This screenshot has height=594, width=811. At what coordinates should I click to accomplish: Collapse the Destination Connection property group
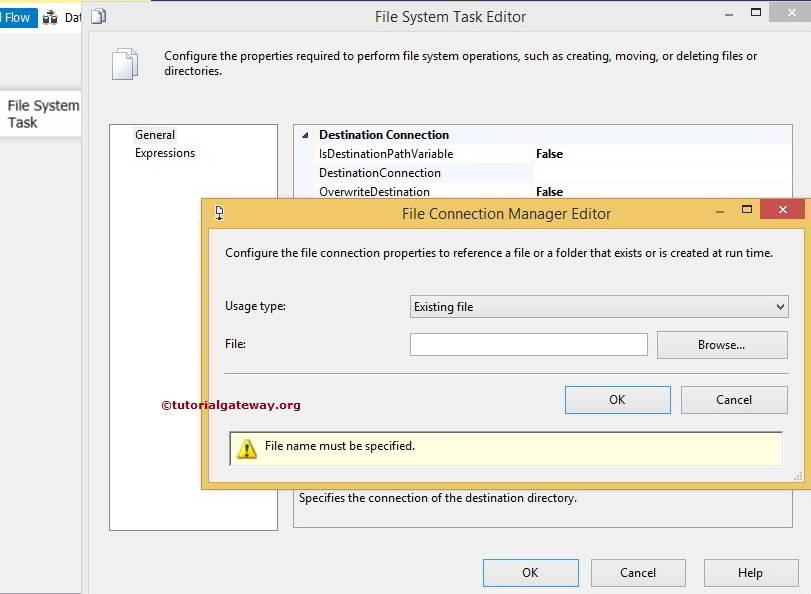305,134
